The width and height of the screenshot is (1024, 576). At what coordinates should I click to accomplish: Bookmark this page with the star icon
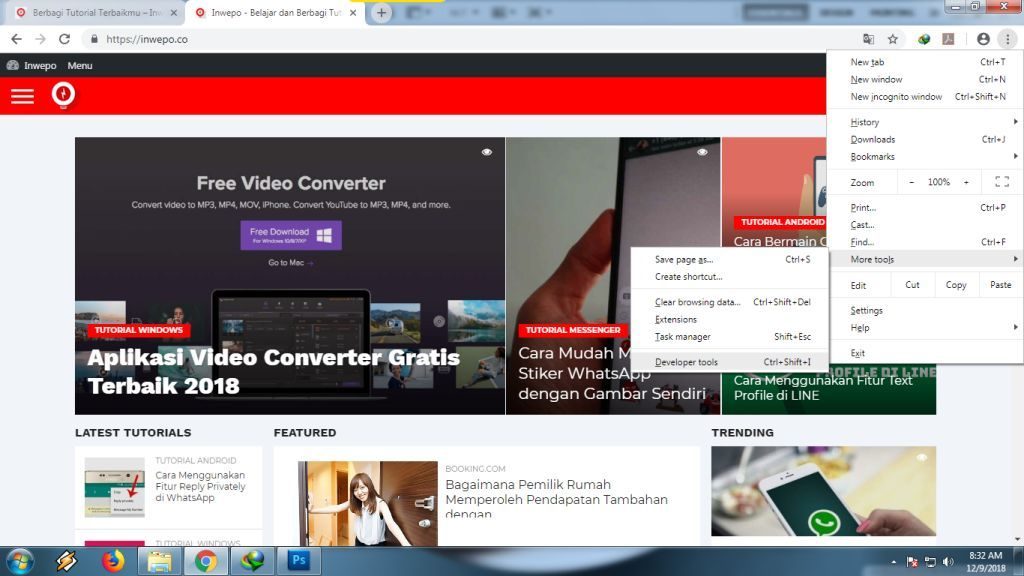point(893,39)
